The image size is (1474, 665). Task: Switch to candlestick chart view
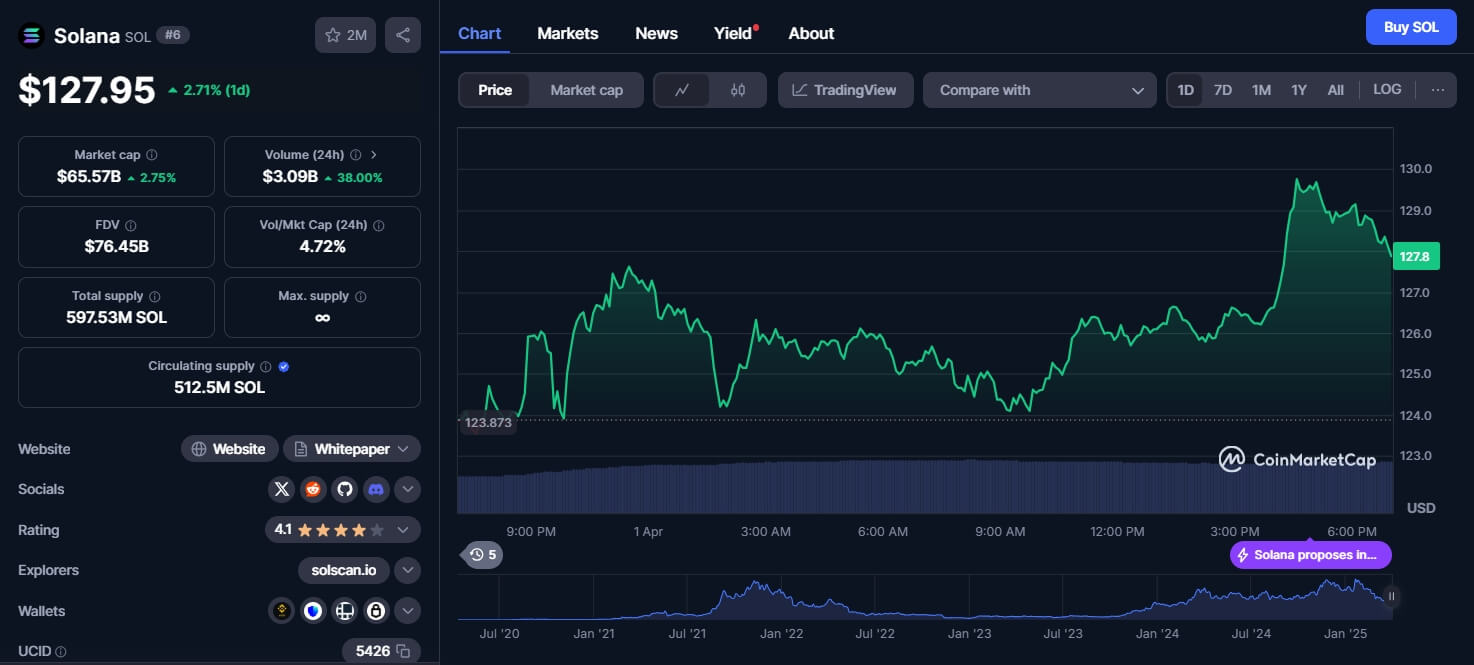pos(738,90)
